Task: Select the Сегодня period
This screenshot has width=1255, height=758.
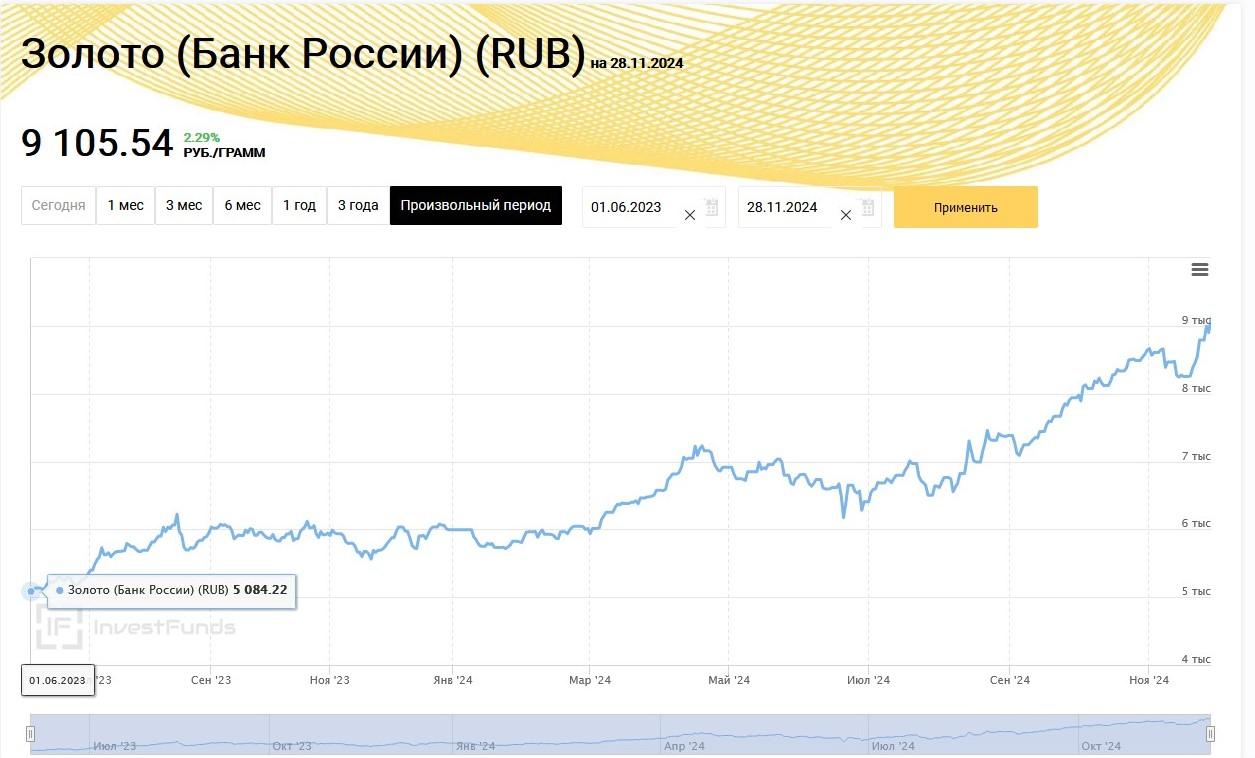Action: click(x=59, y=206)
